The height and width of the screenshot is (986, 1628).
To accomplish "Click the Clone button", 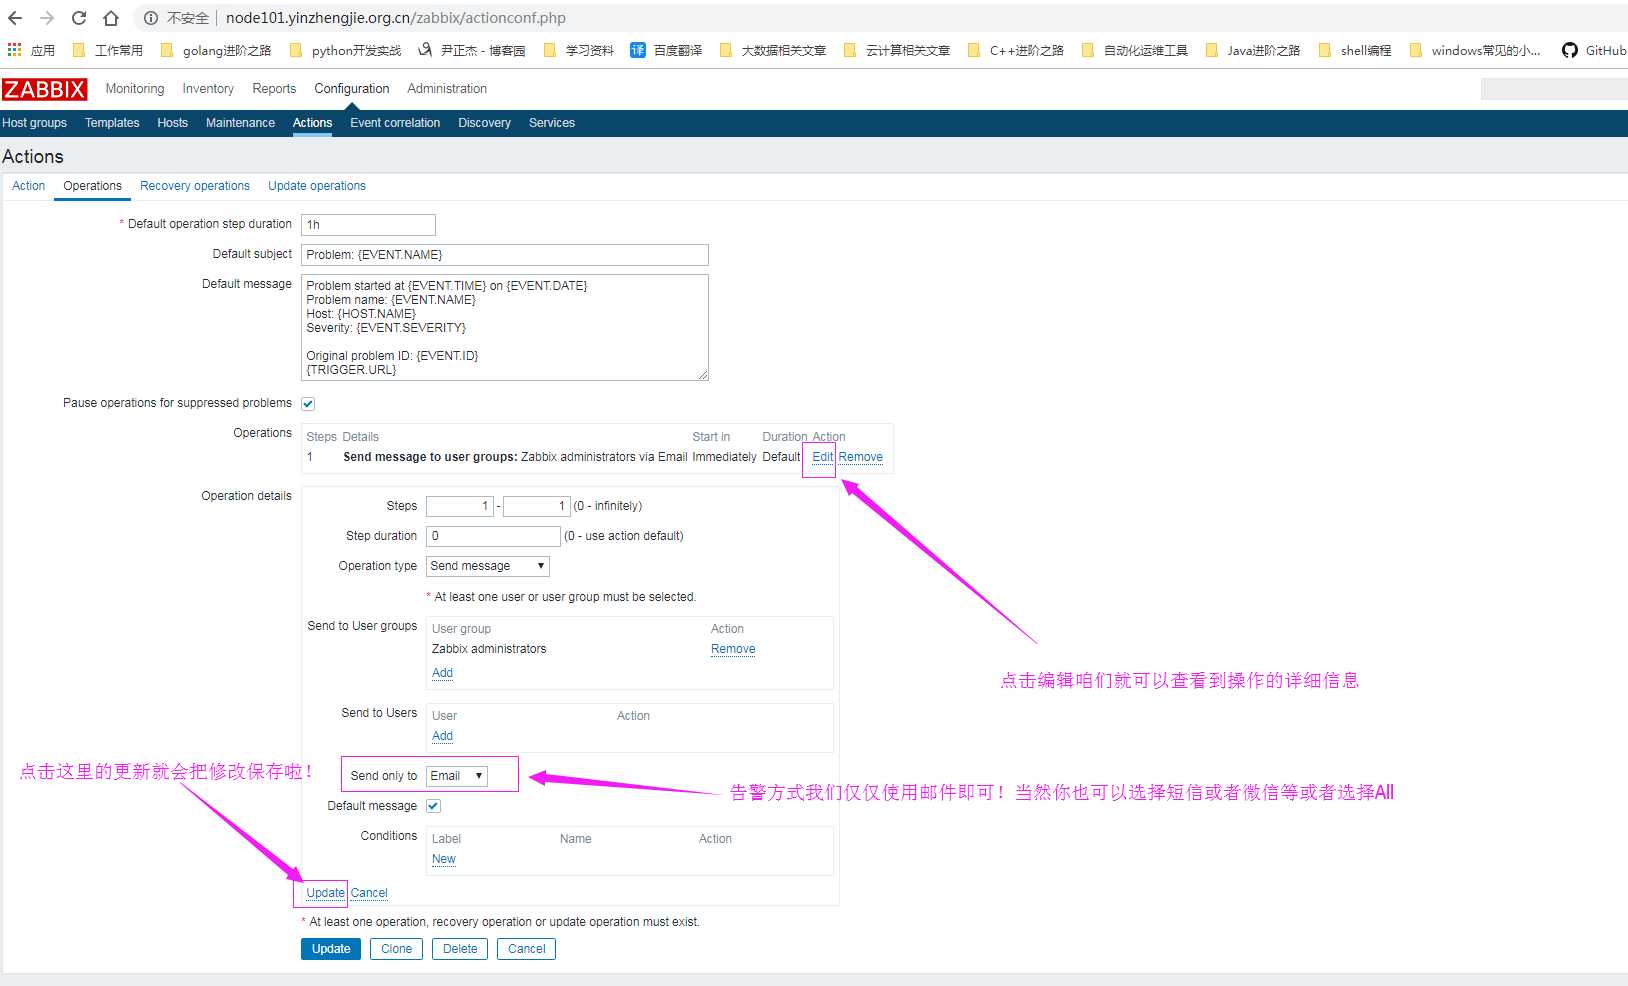I will pos(396,949).
